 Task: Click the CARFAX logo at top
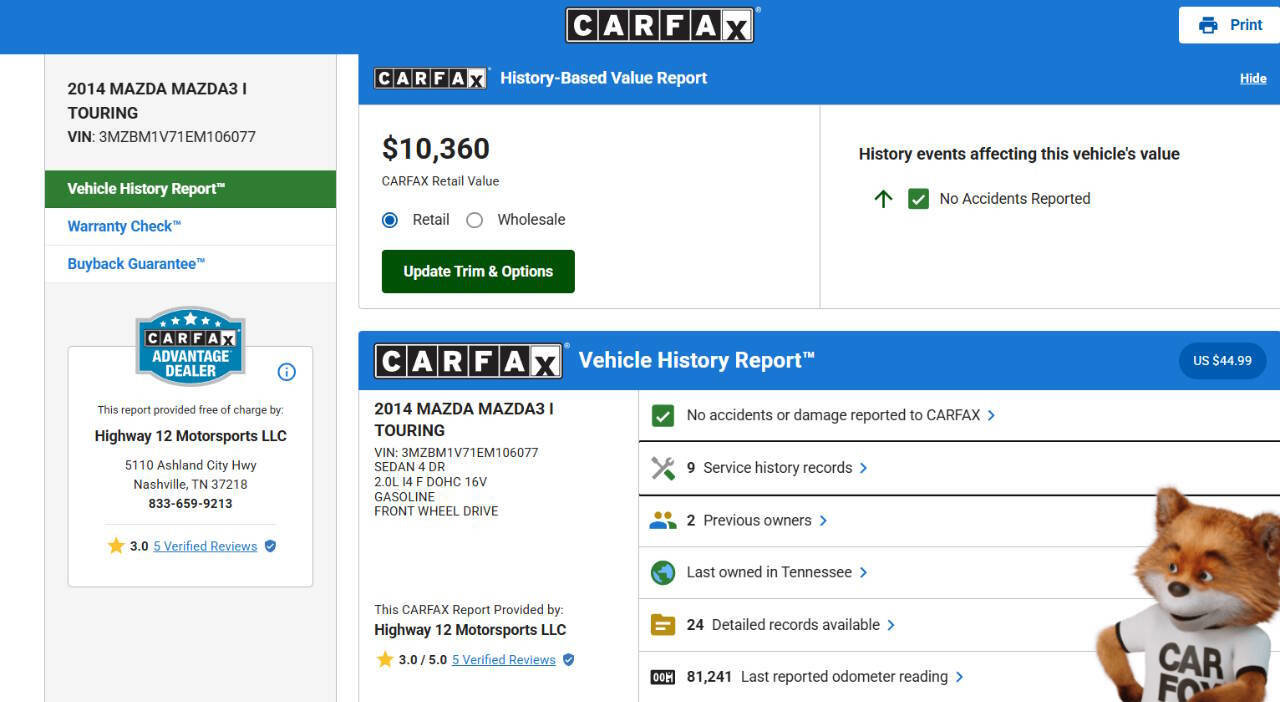(659, 24)
